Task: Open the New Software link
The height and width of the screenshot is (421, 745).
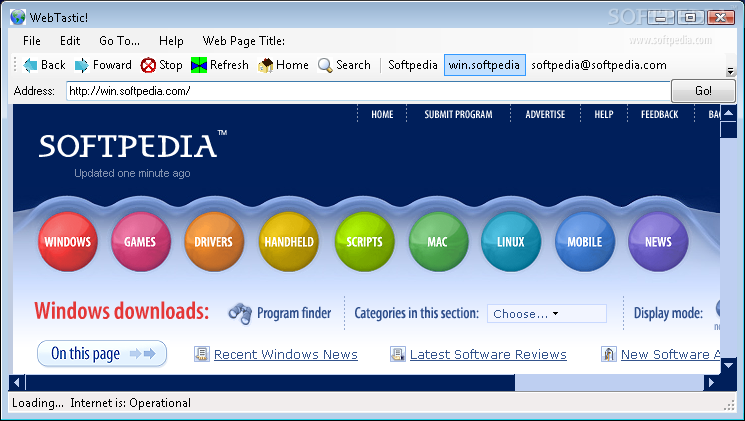Action: [x=670, y=354]
